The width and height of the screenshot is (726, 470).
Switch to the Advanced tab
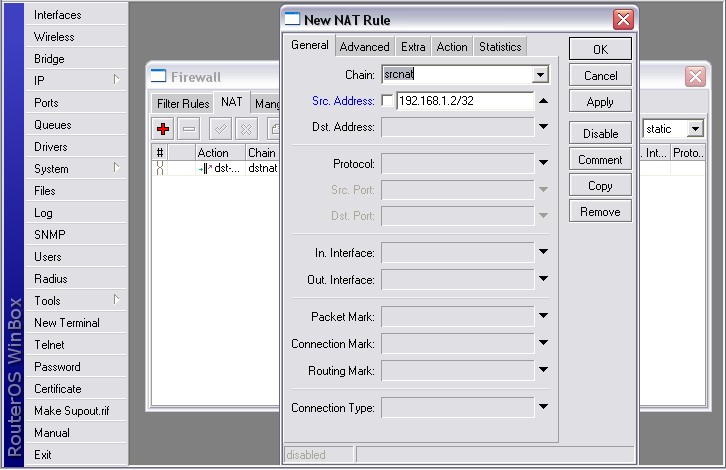(364, 47)
